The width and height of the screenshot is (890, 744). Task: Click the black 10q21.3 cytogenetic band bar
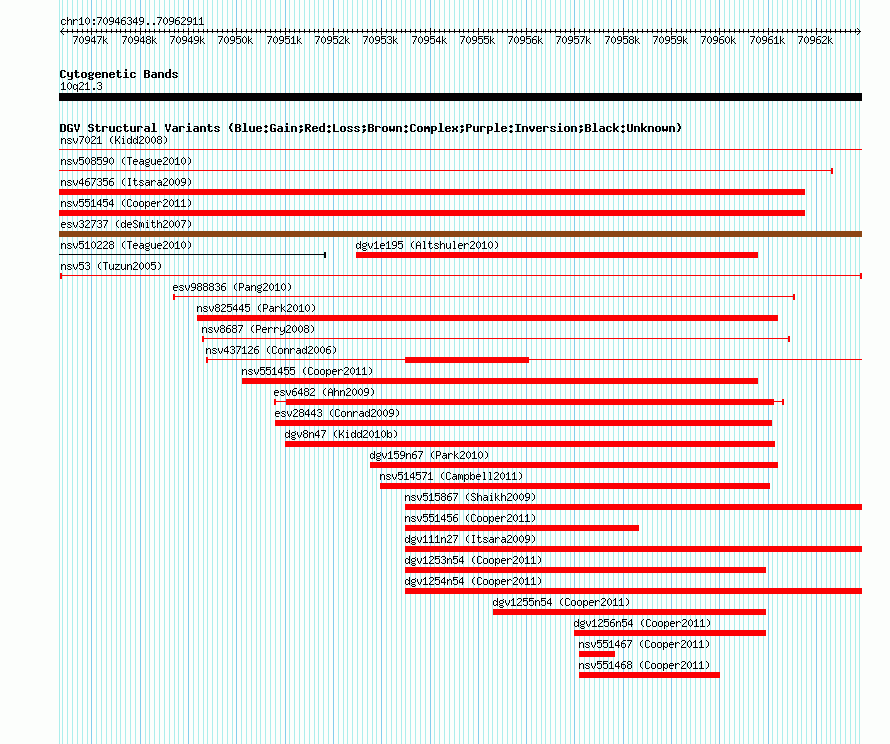(460, 97)
